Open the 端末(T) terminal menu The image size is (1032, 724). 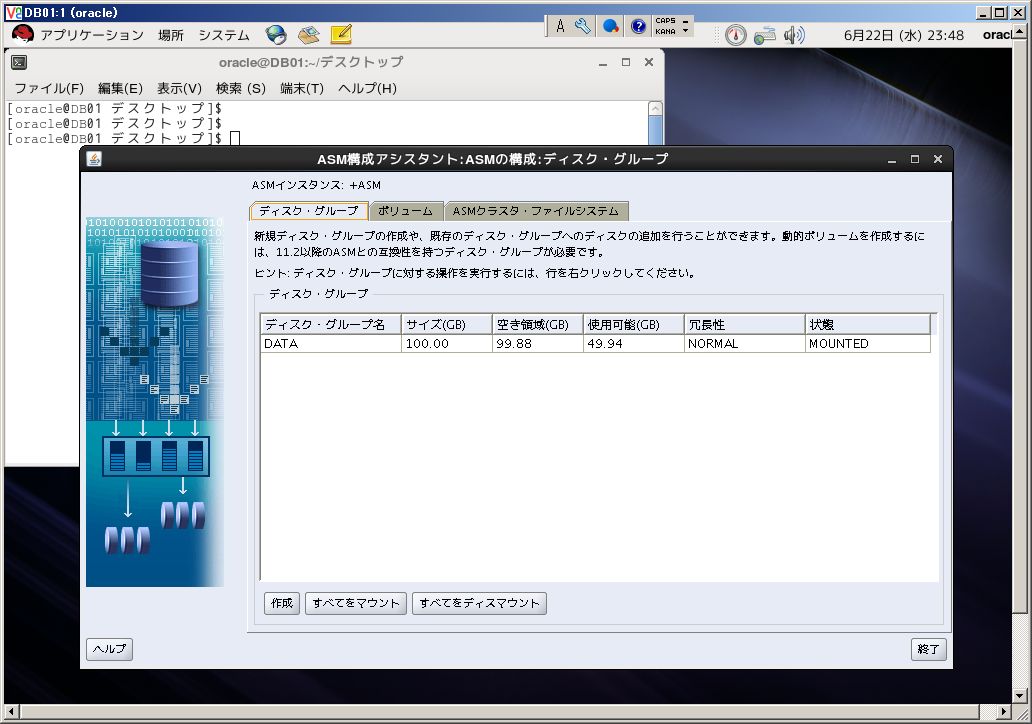tap(301, 88)
